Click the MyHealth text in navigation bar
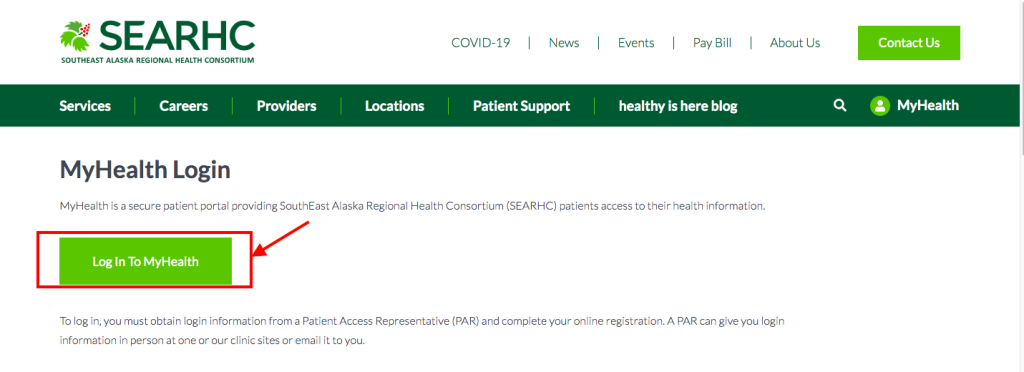Screen dimensions: 1024x372 tap(927, 105)
